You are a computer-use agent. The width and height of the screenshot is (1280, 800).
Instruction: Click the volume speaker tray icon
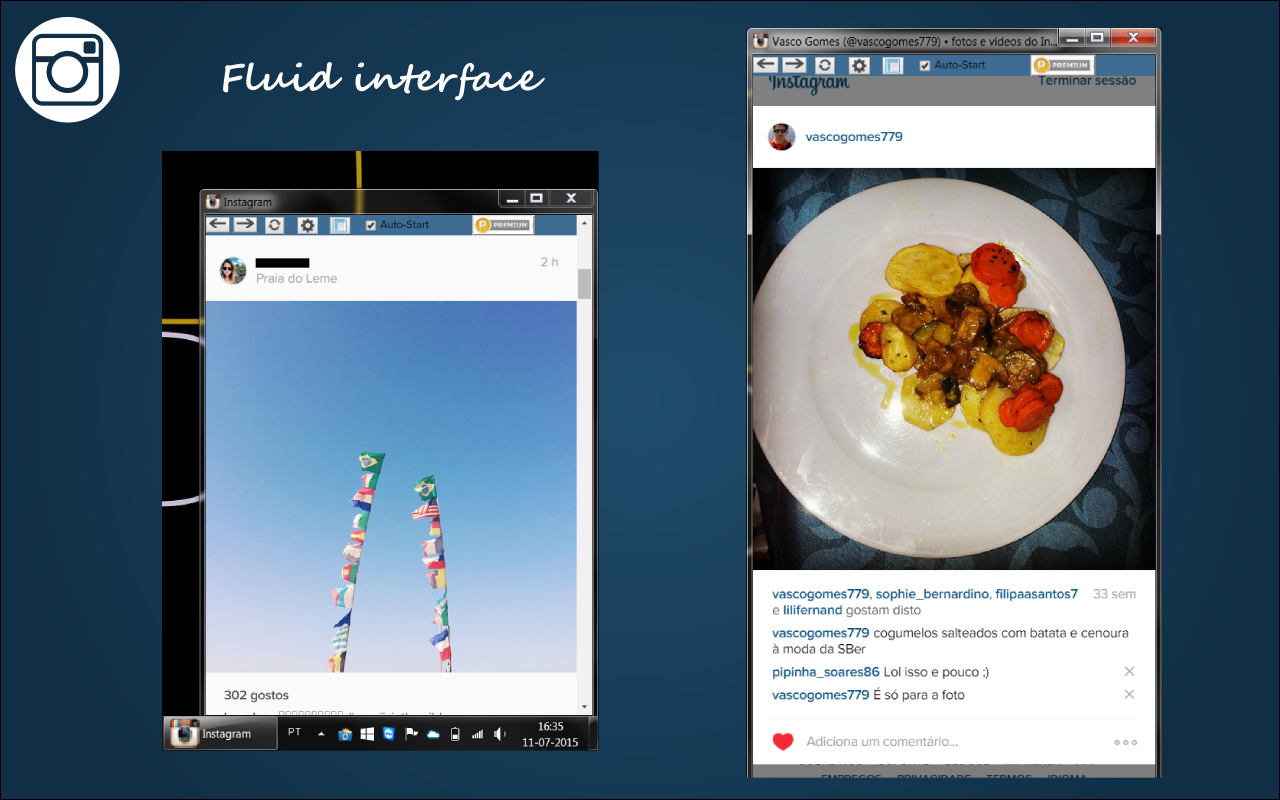pyautogui.click(x=500, y=734)
